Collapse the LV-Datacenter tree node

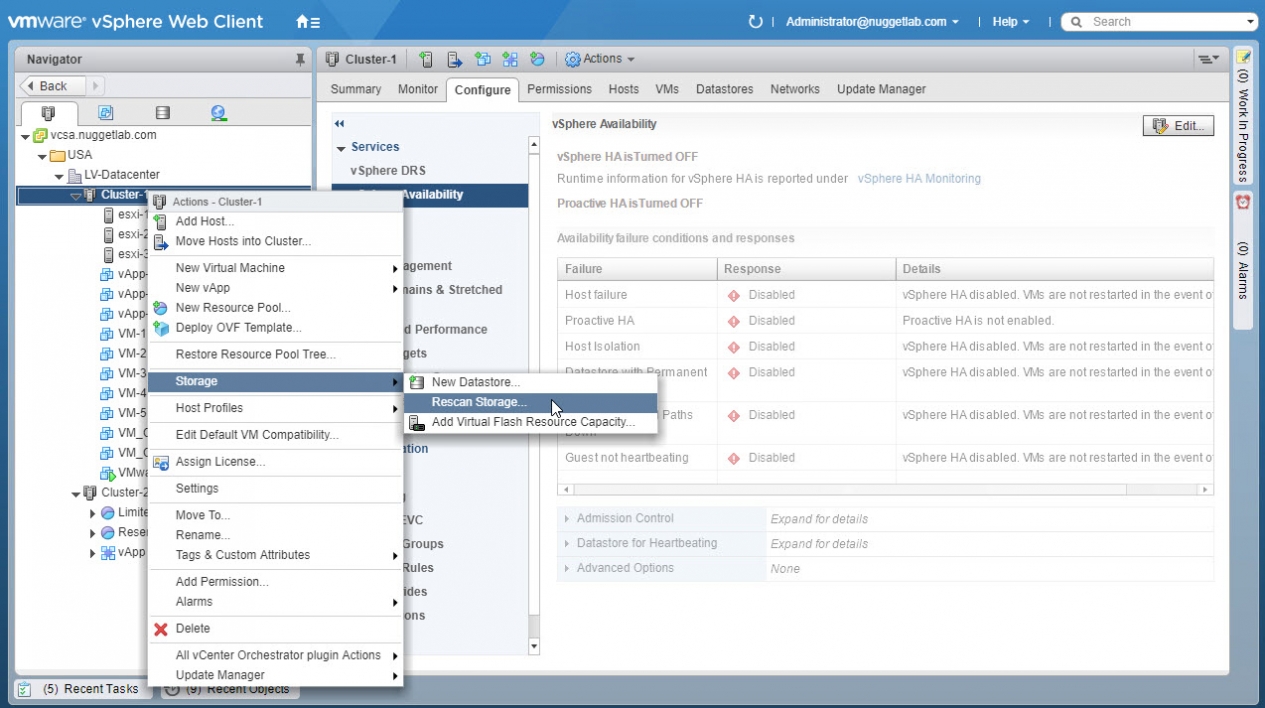[59, 176]
